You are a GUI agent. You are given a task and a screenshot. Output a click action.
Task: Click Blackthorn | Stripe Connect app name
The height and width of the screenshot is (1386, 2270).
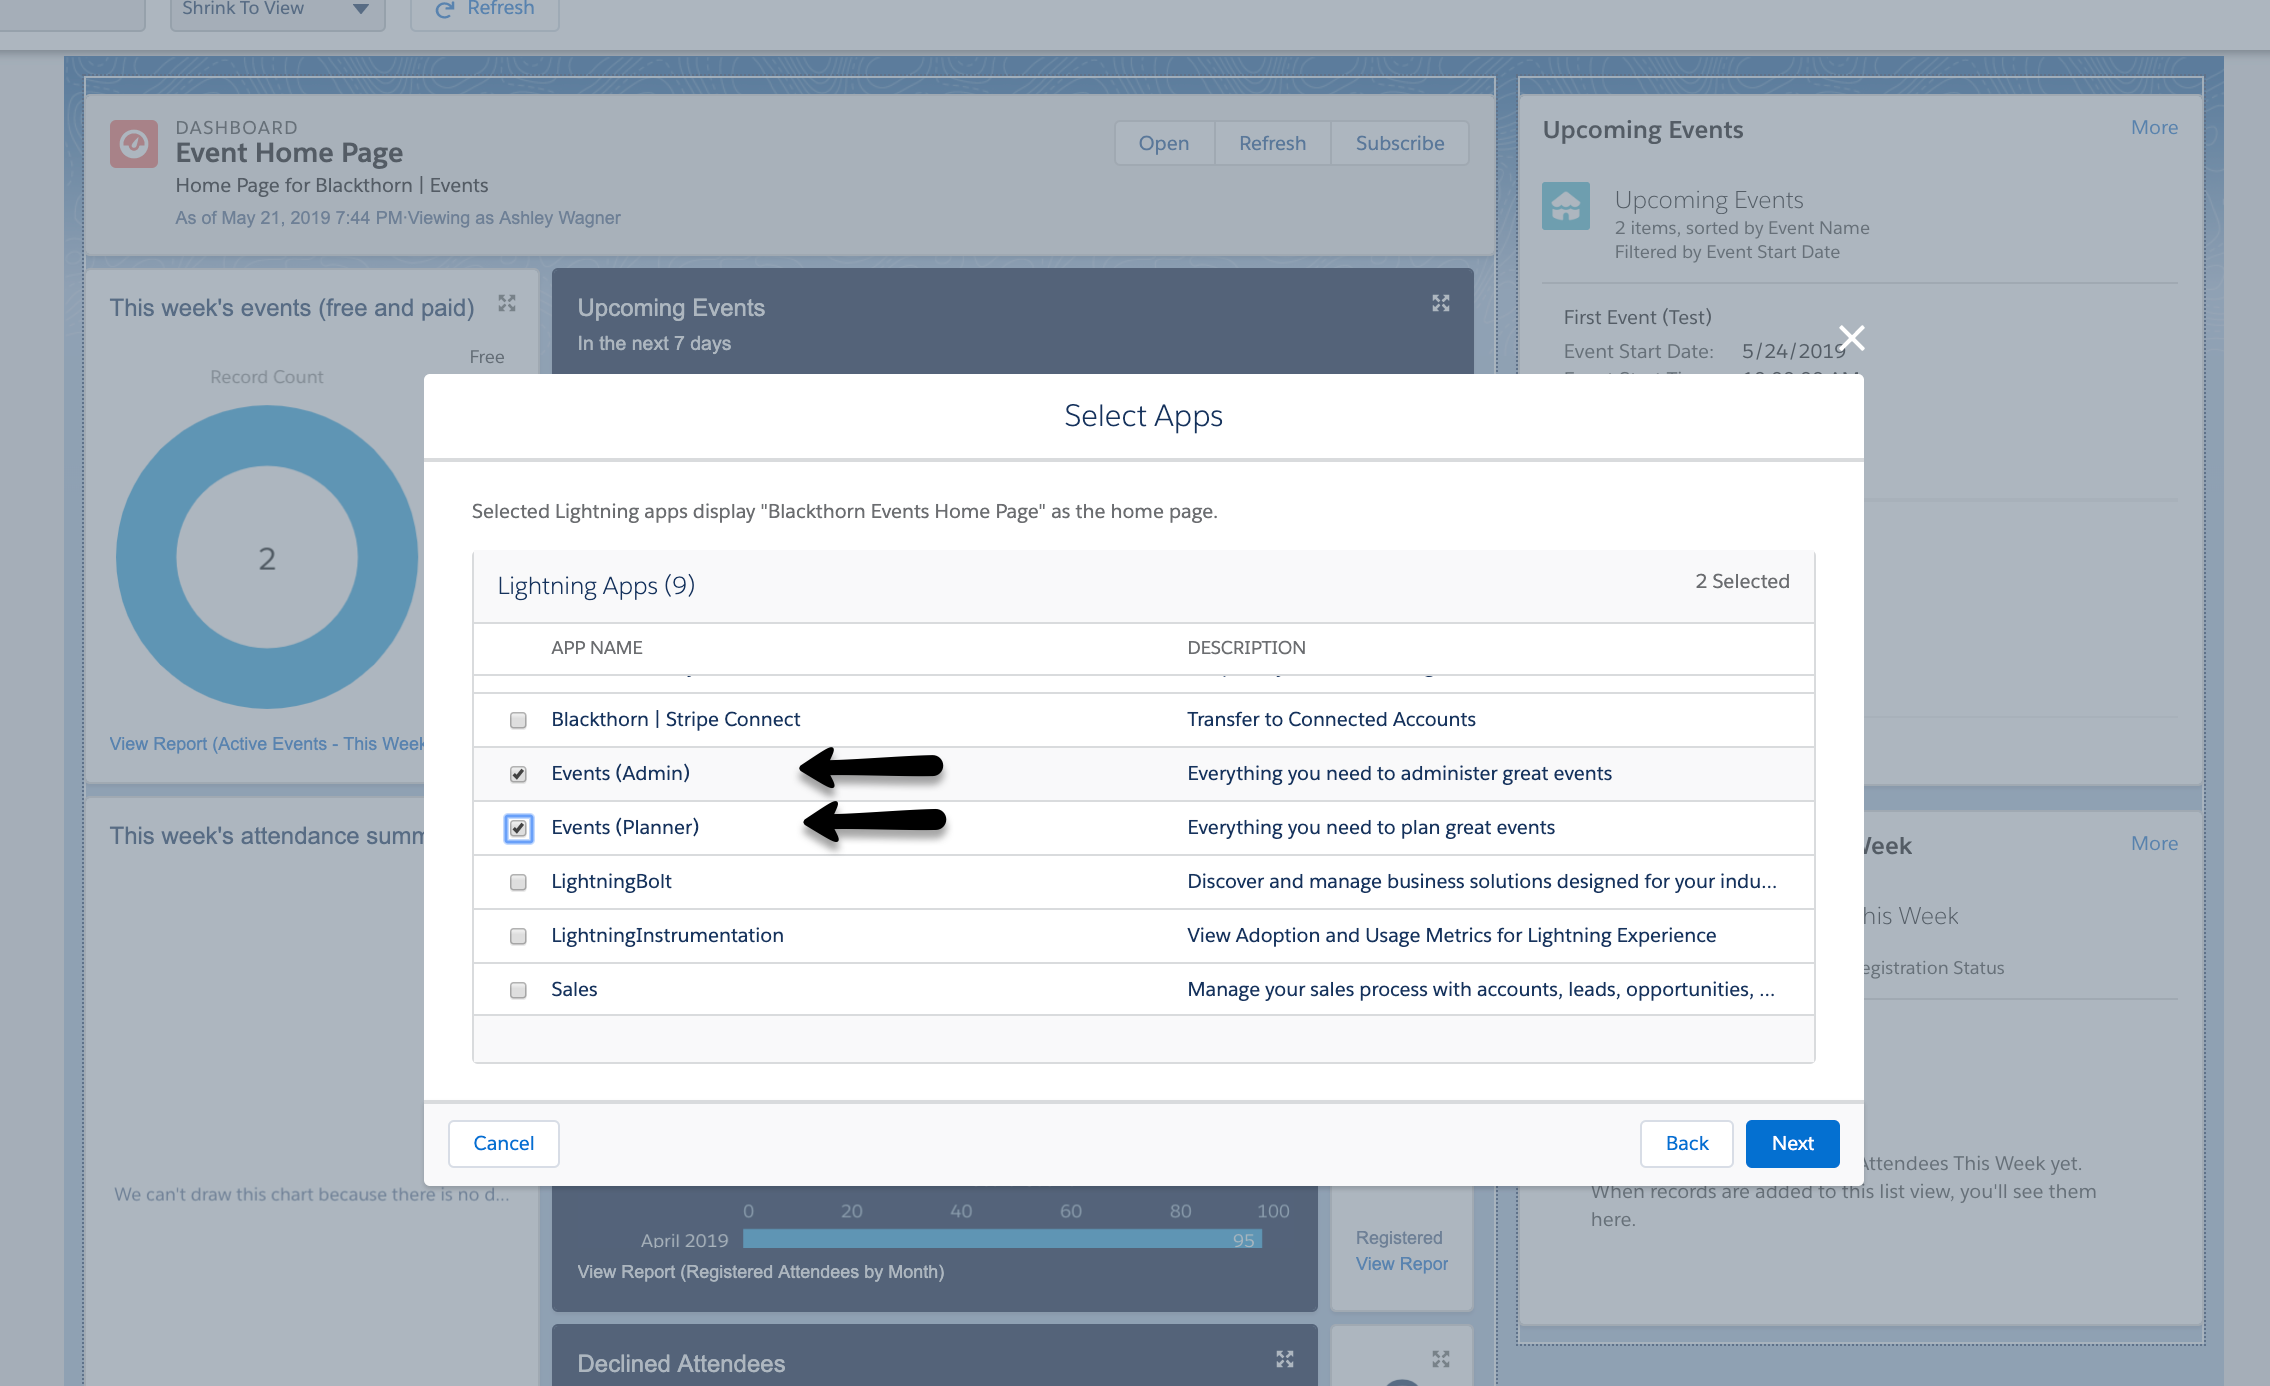point(675,719)
